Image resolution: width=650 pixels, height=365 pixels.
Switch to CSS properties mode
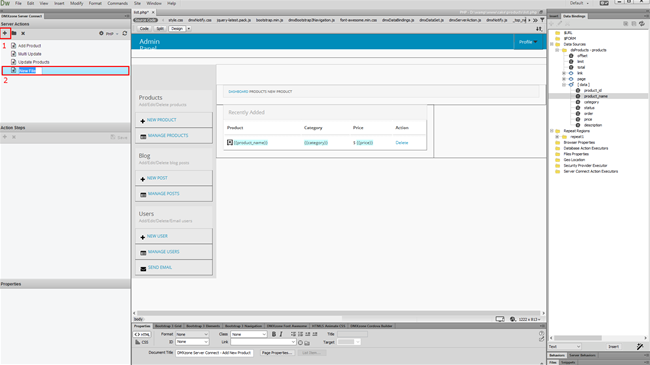(x=142, y=343)
